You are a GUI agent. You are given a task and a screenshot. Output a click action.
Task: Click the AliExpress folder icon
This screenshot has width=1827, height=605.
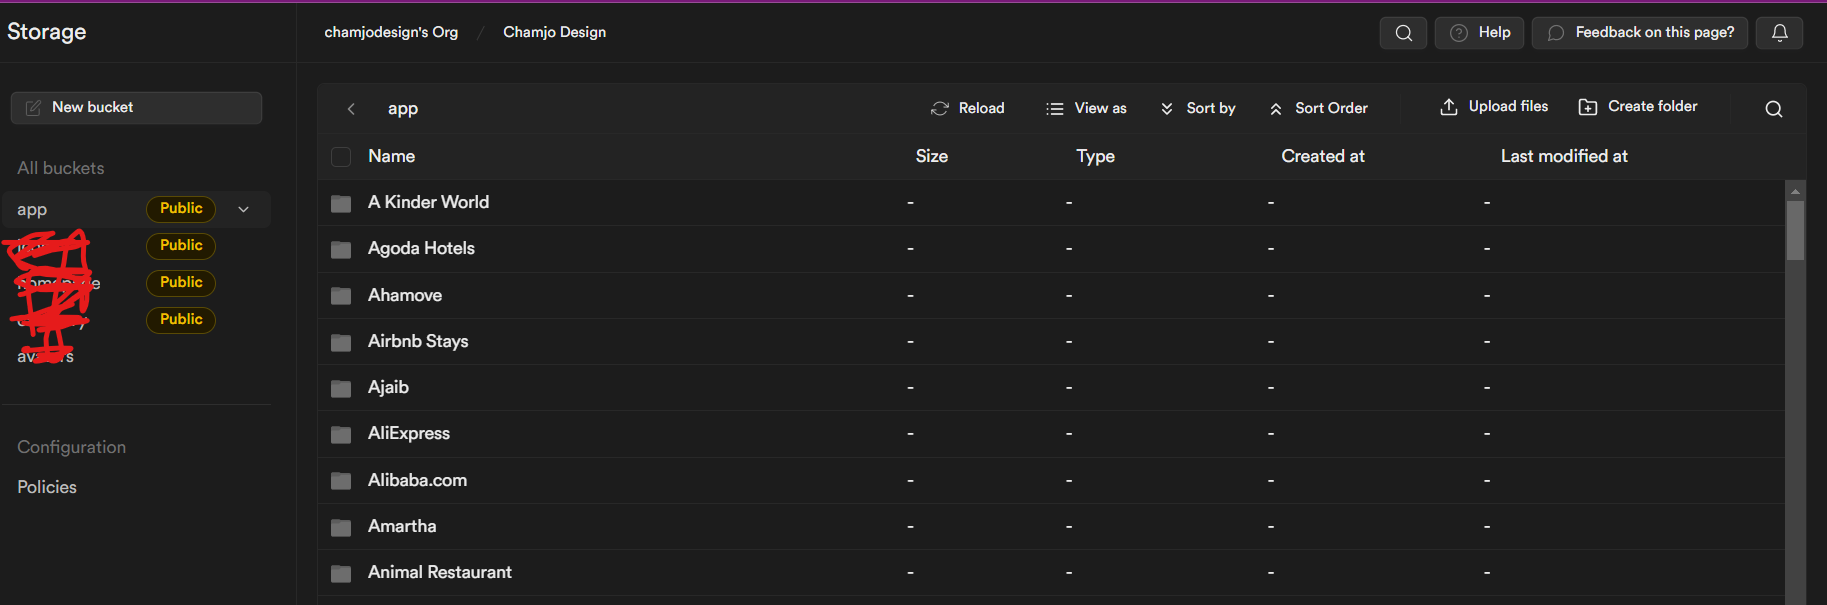341,434
